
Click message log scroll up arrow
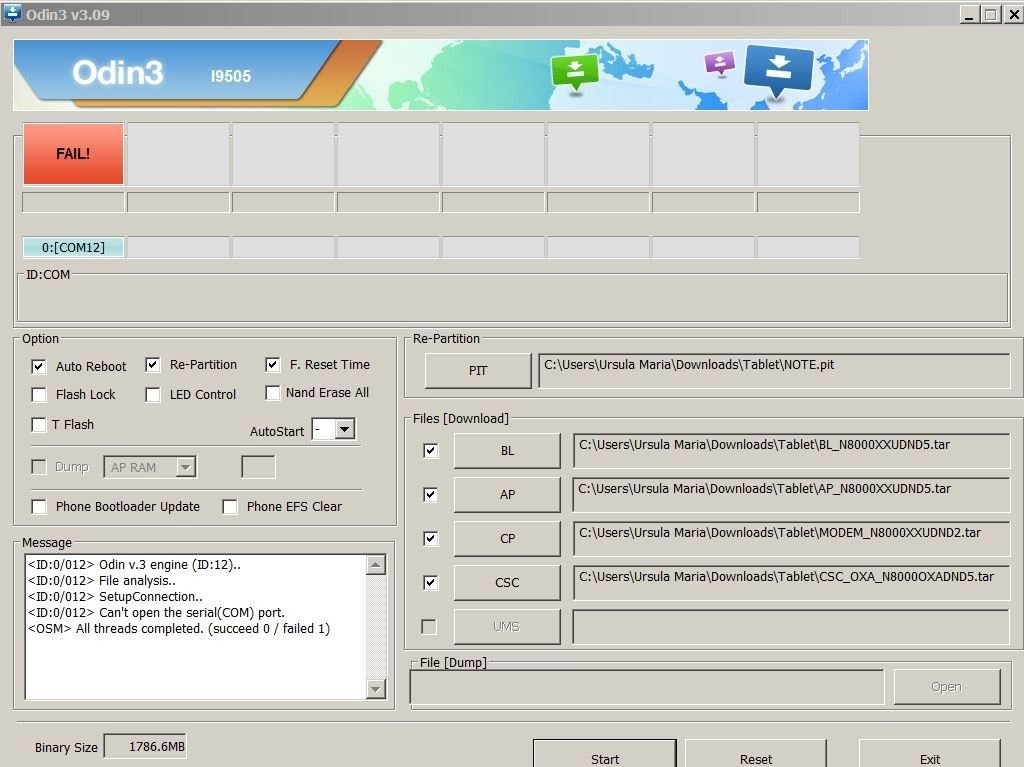[x=376, y=564]
